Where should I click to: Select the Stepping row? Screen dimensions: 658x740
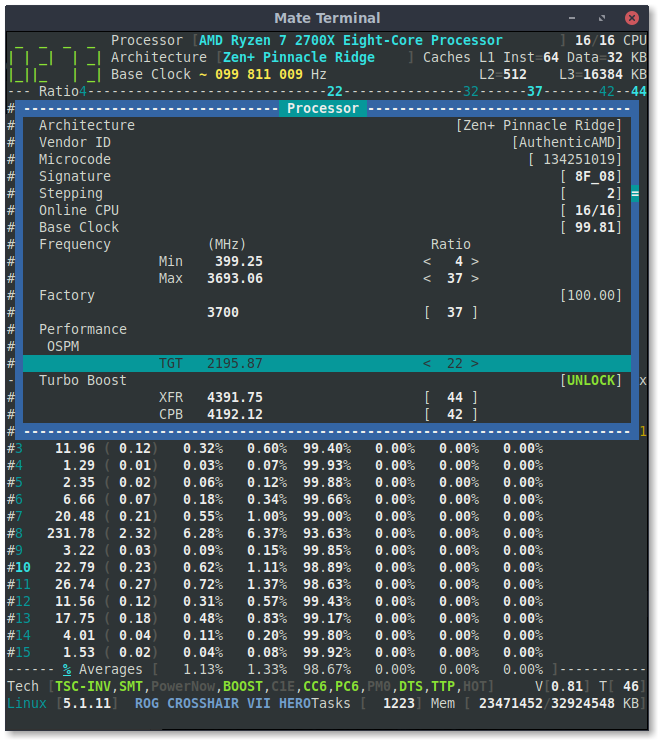[x=327, y=193]
